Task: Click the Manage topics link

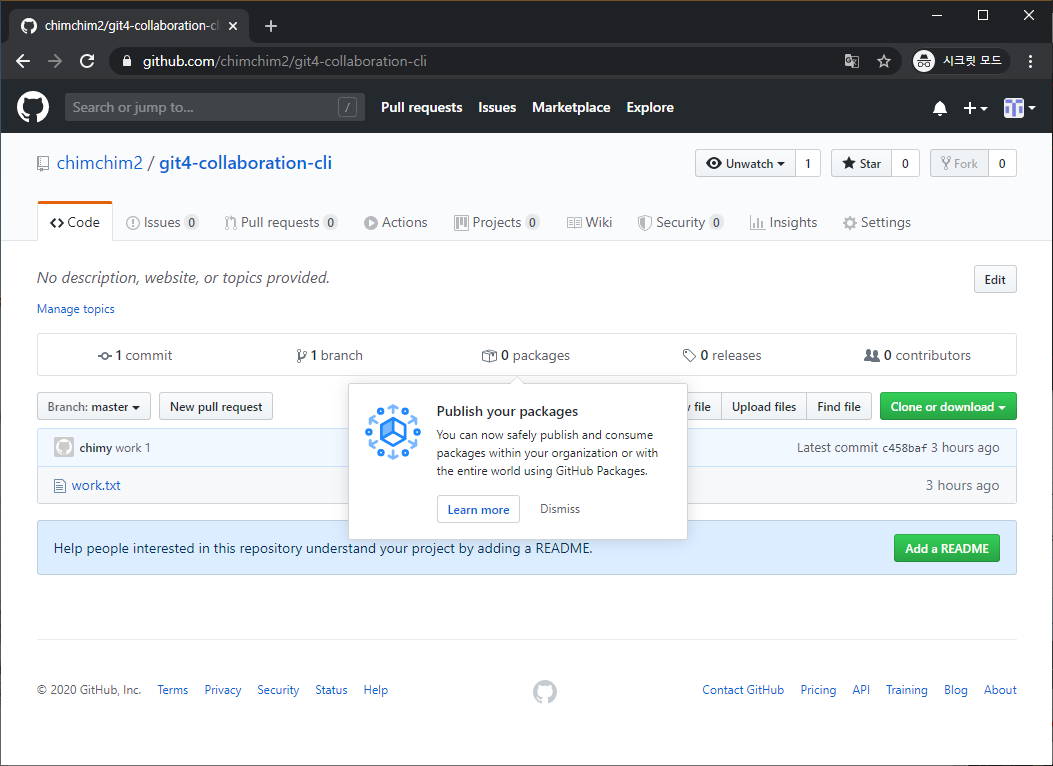Action: pos(76,309)
